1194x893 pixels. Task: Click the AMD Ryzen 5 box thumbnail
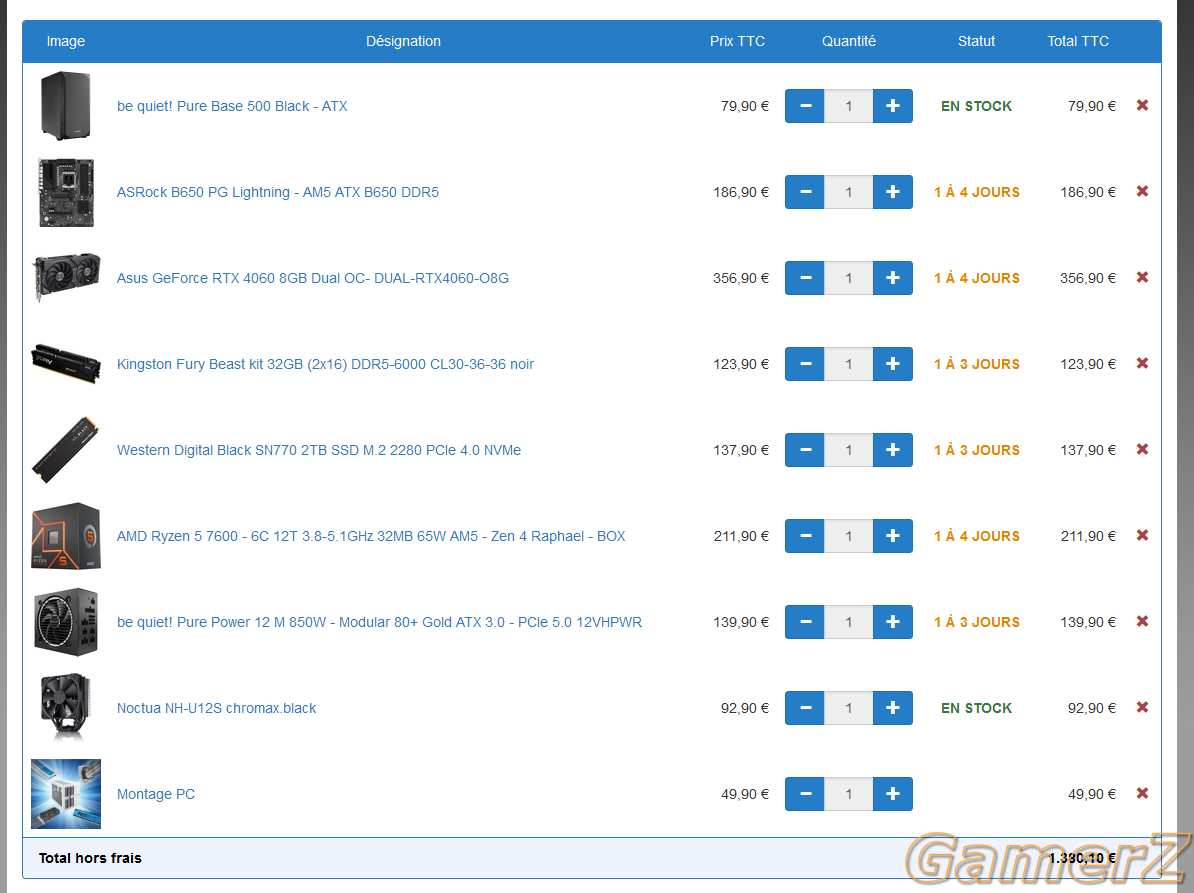coord(66,536)
